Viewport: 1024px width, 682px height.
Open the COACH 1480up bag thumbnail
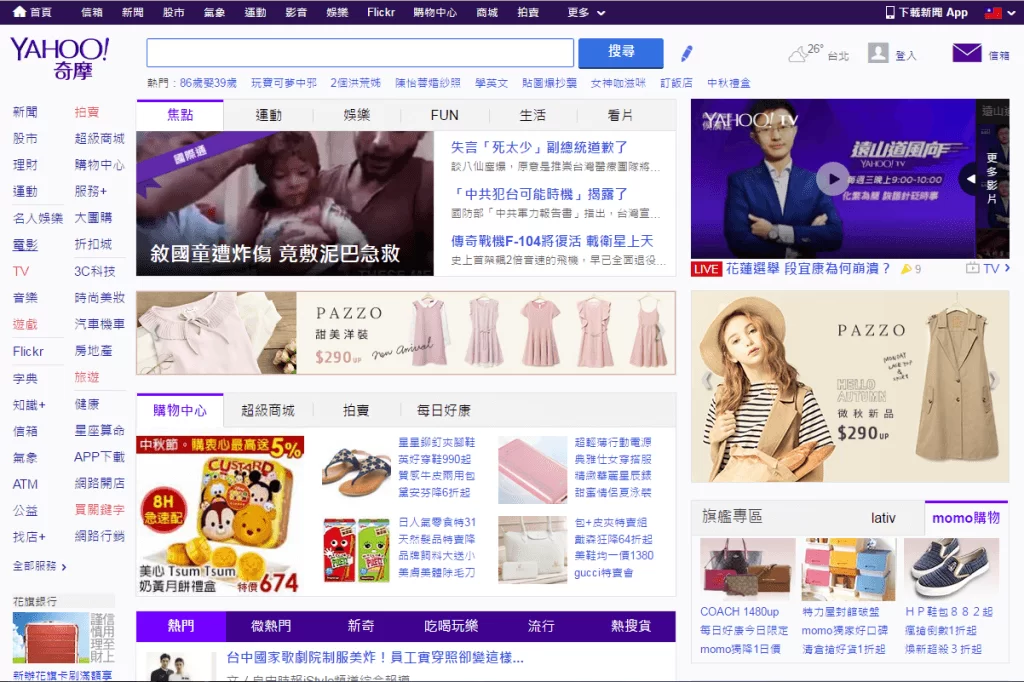[x=747, y=568]
